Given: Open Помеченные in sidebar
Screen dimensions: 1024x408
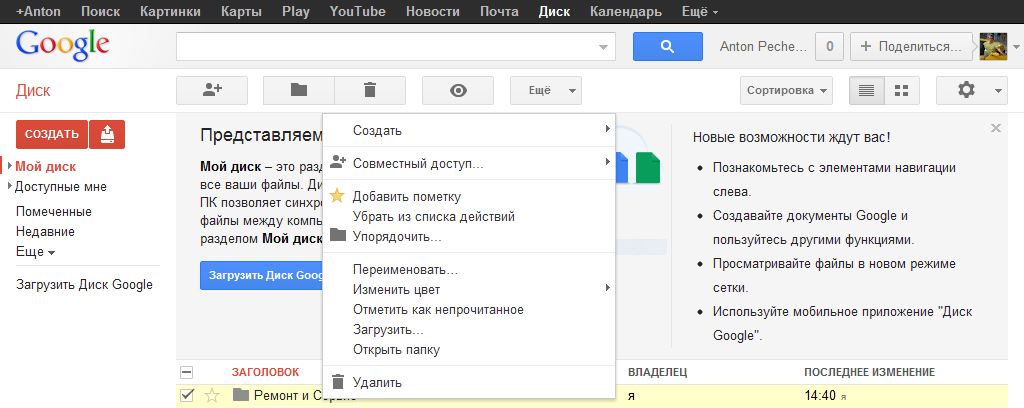Looking at the screenshot, I should [54, 212].
